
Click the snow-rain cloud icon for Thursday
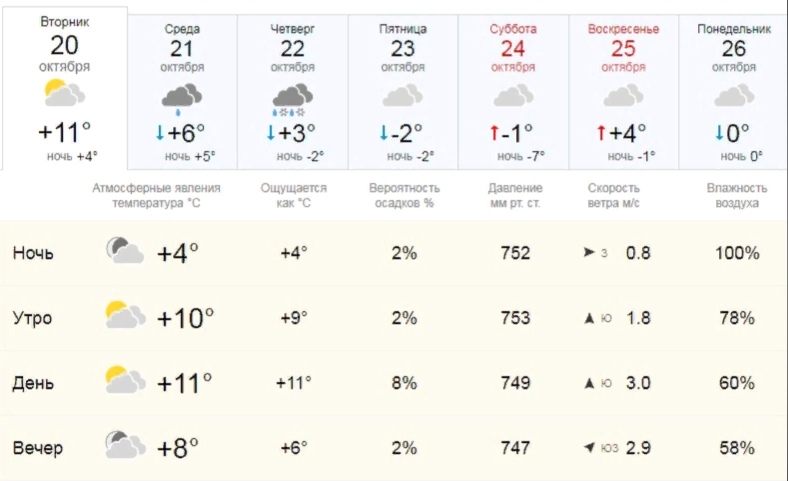click(x=291, y=99)
